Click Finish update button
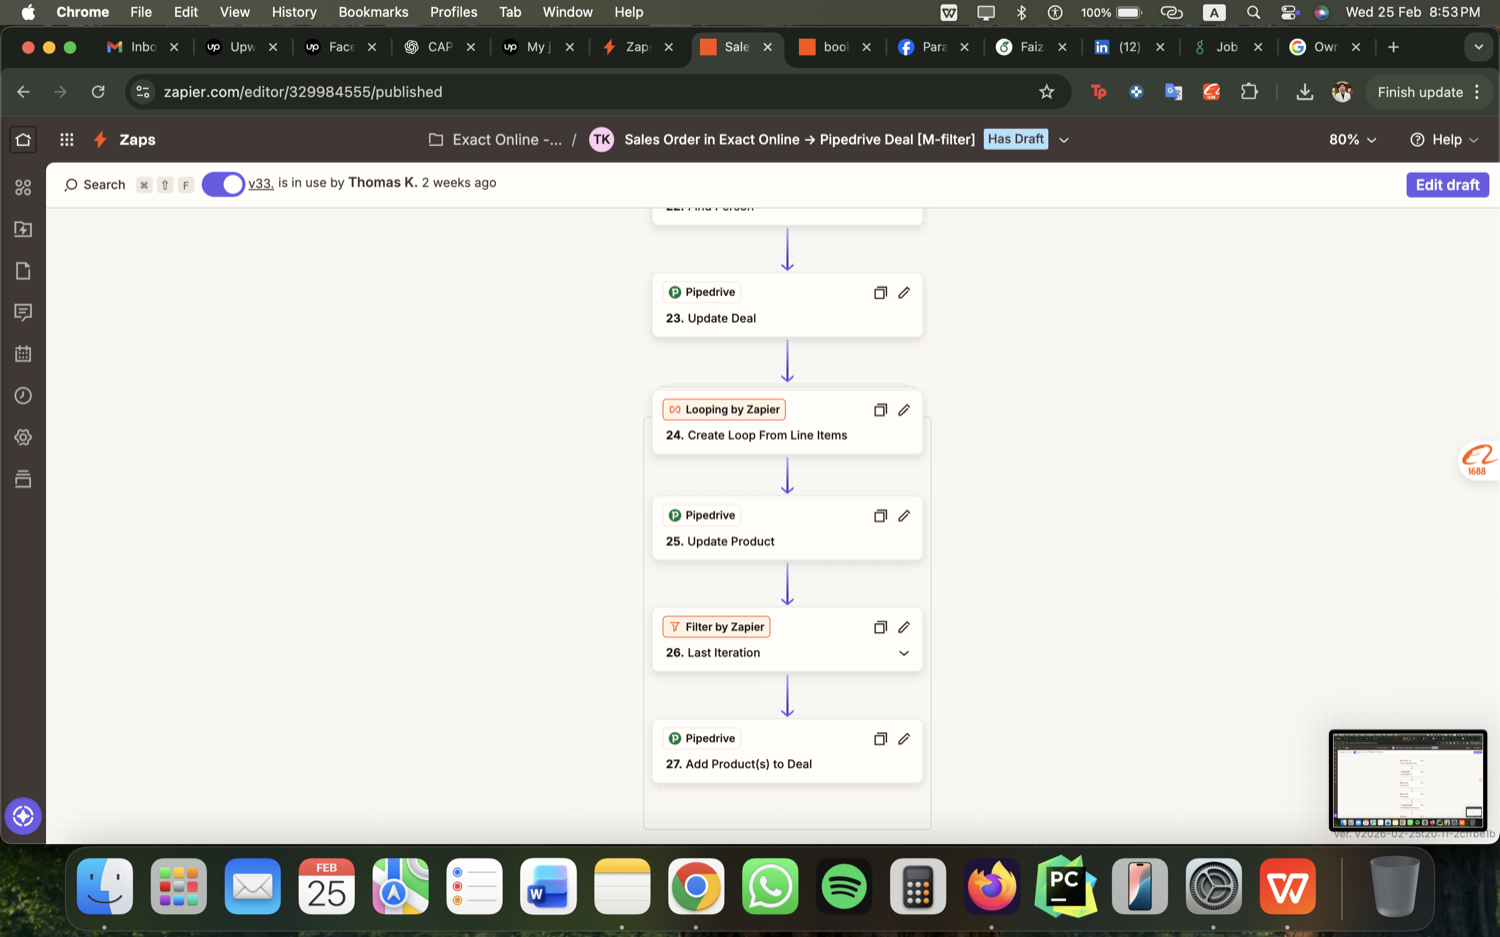 pyautogui.click(x=1420, y=92)
